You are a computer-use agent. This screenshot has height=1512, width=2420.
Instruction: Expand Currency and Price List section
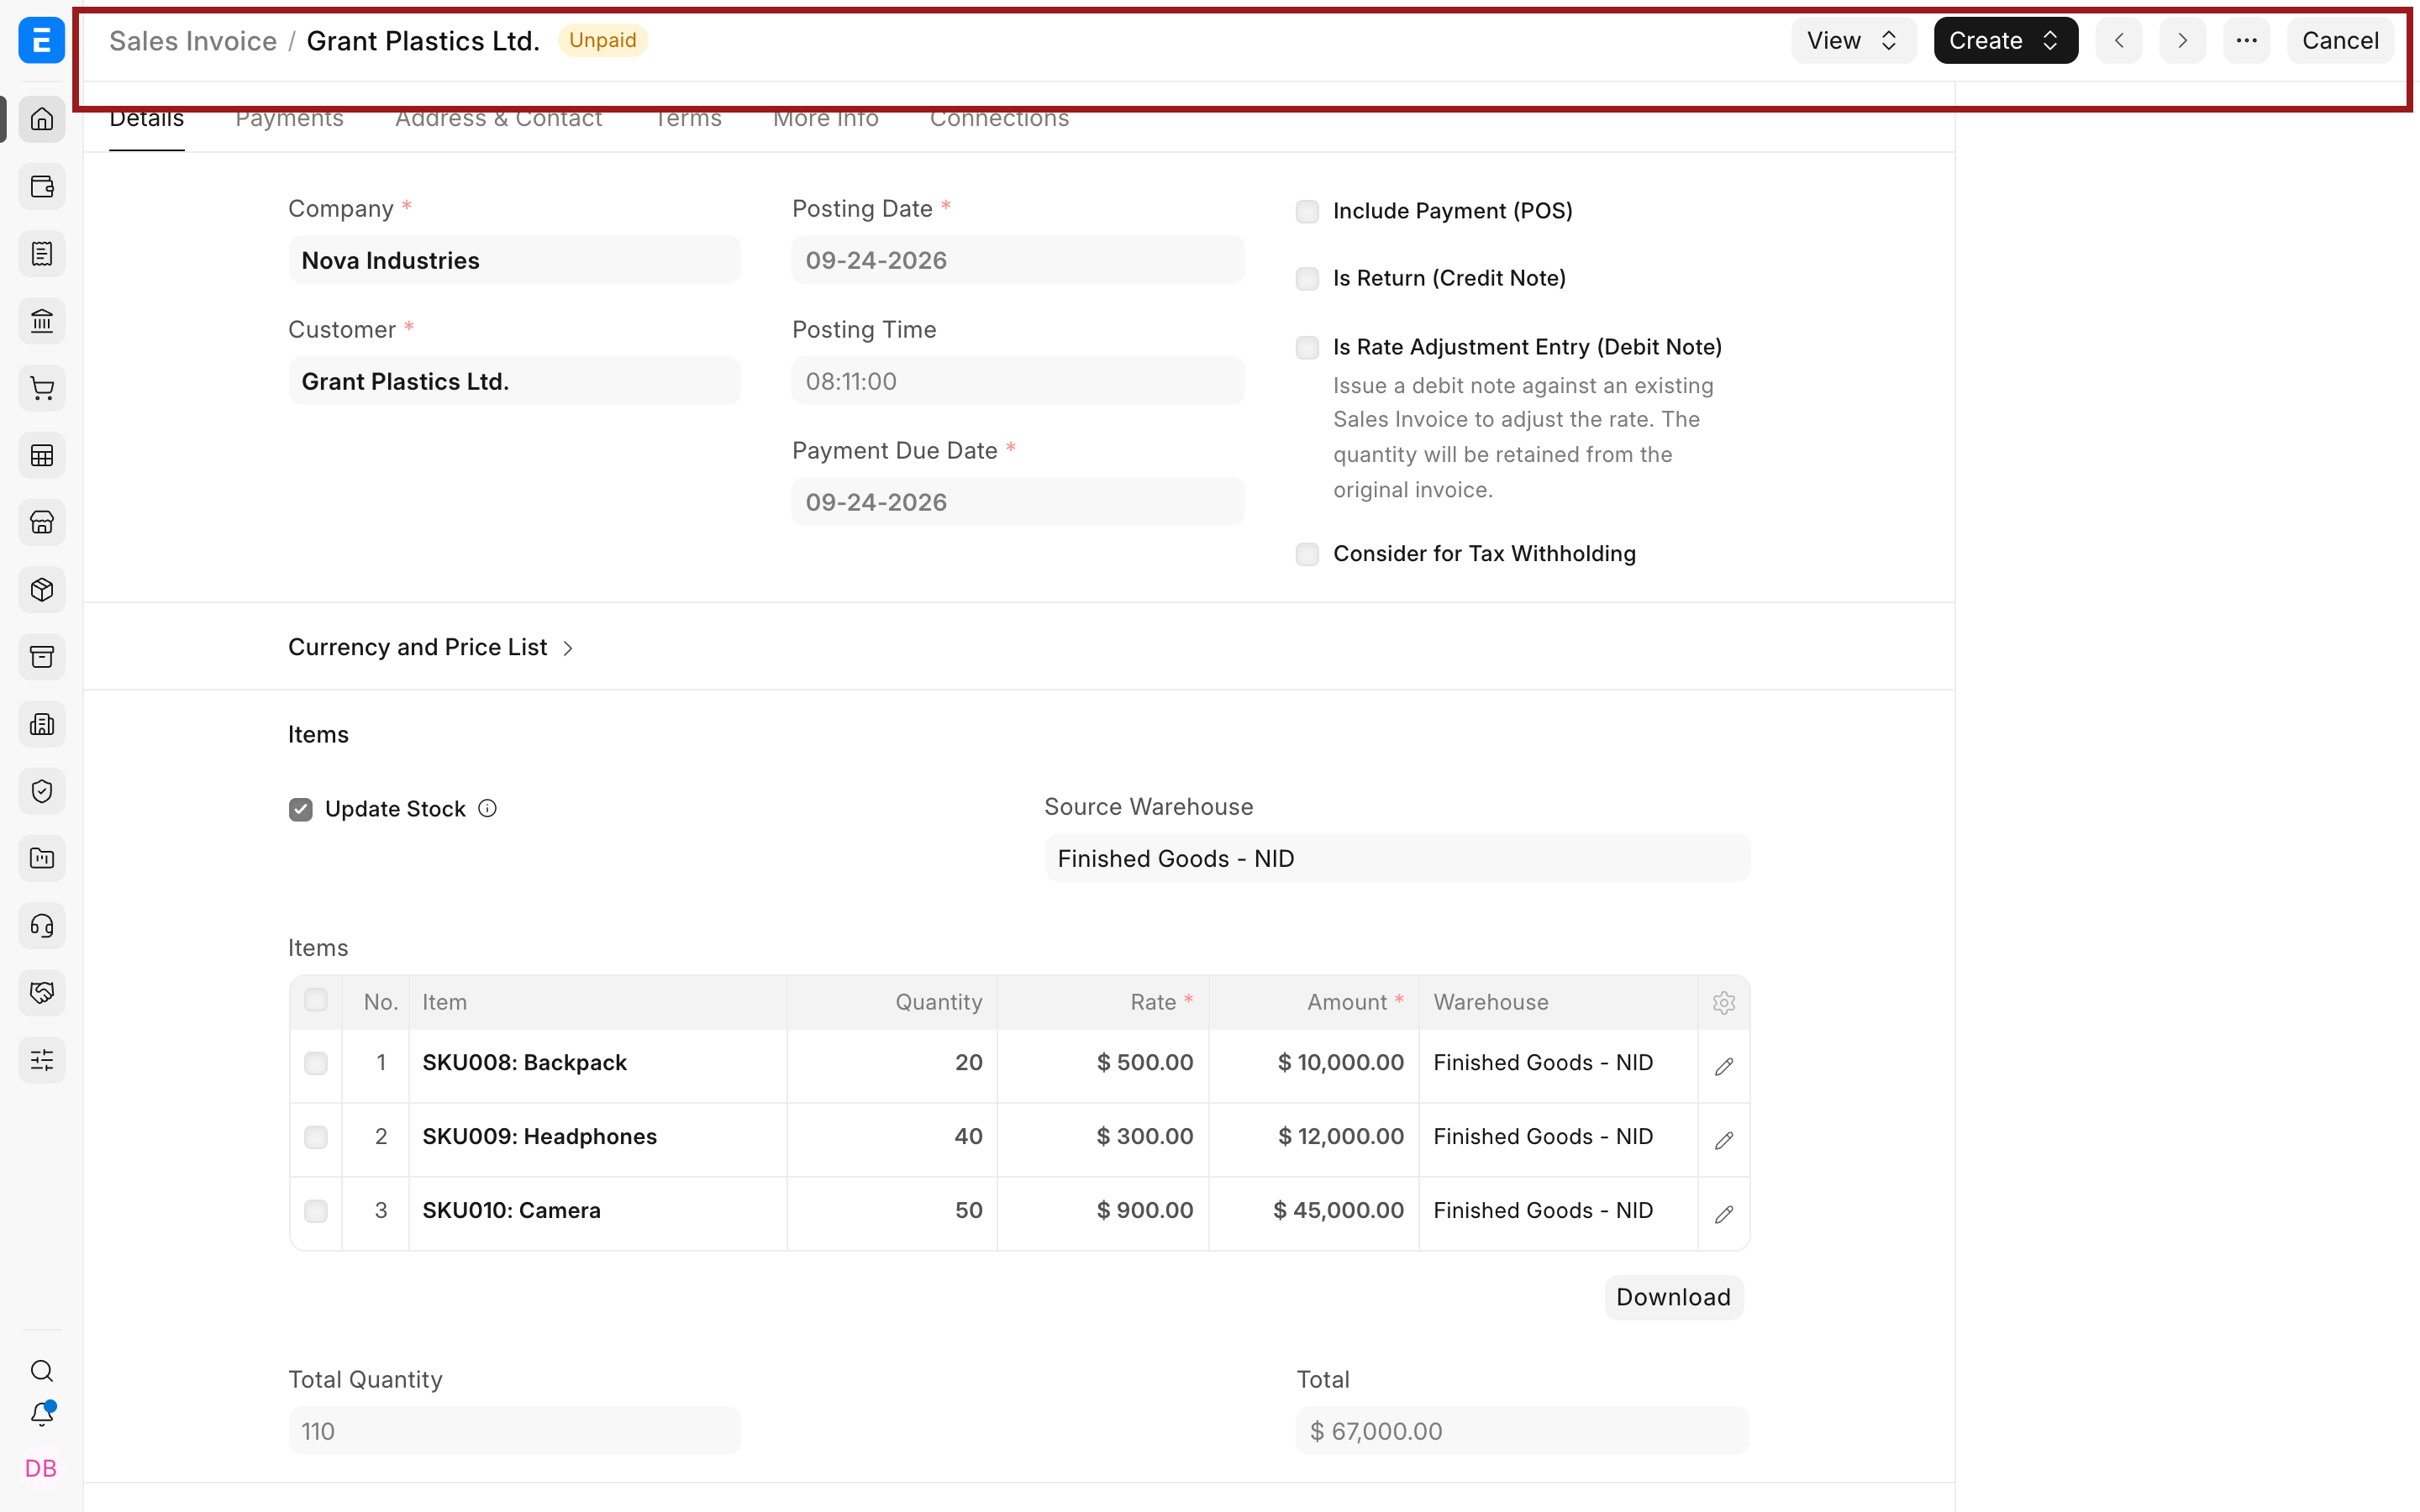[431, 647]
